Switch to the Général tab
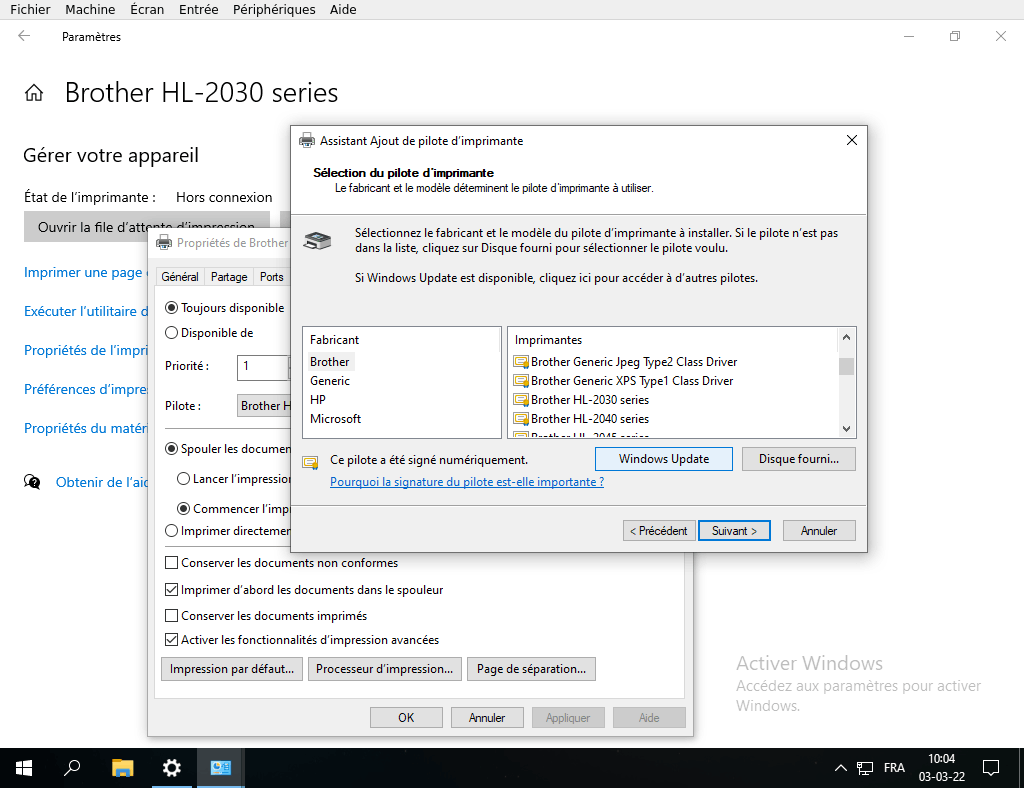The height and width of the screenshot is (788, 1024). pyautogui.click(x=180, y=277)
